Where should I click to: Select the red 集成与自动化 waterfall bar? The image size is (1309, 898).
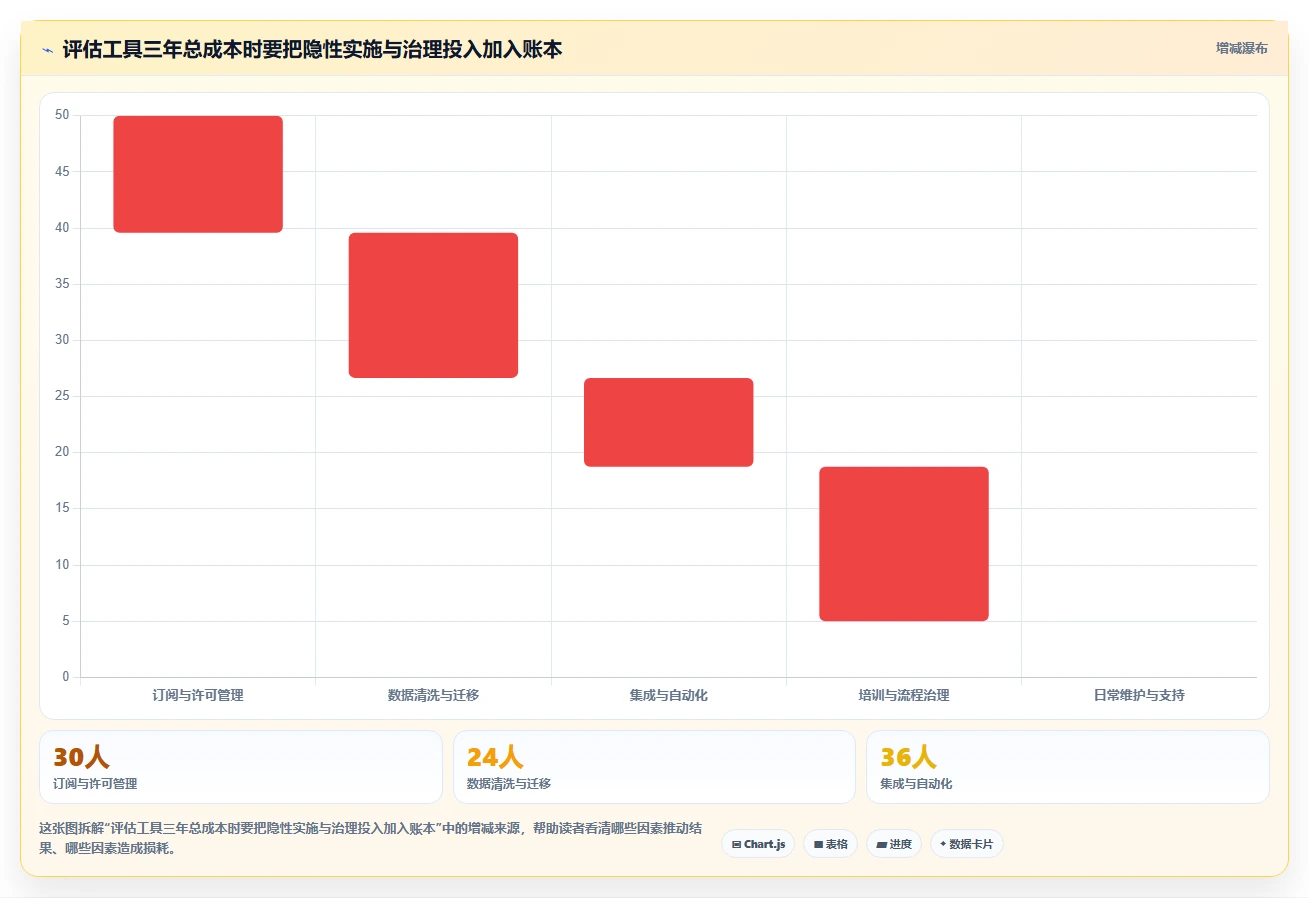click(669, 422)
